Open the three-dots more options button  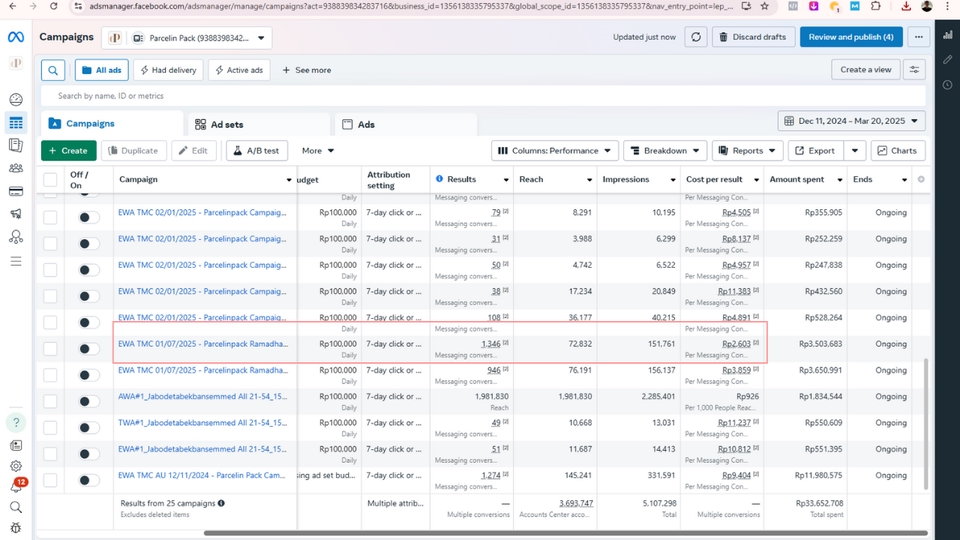click(918, 37)
